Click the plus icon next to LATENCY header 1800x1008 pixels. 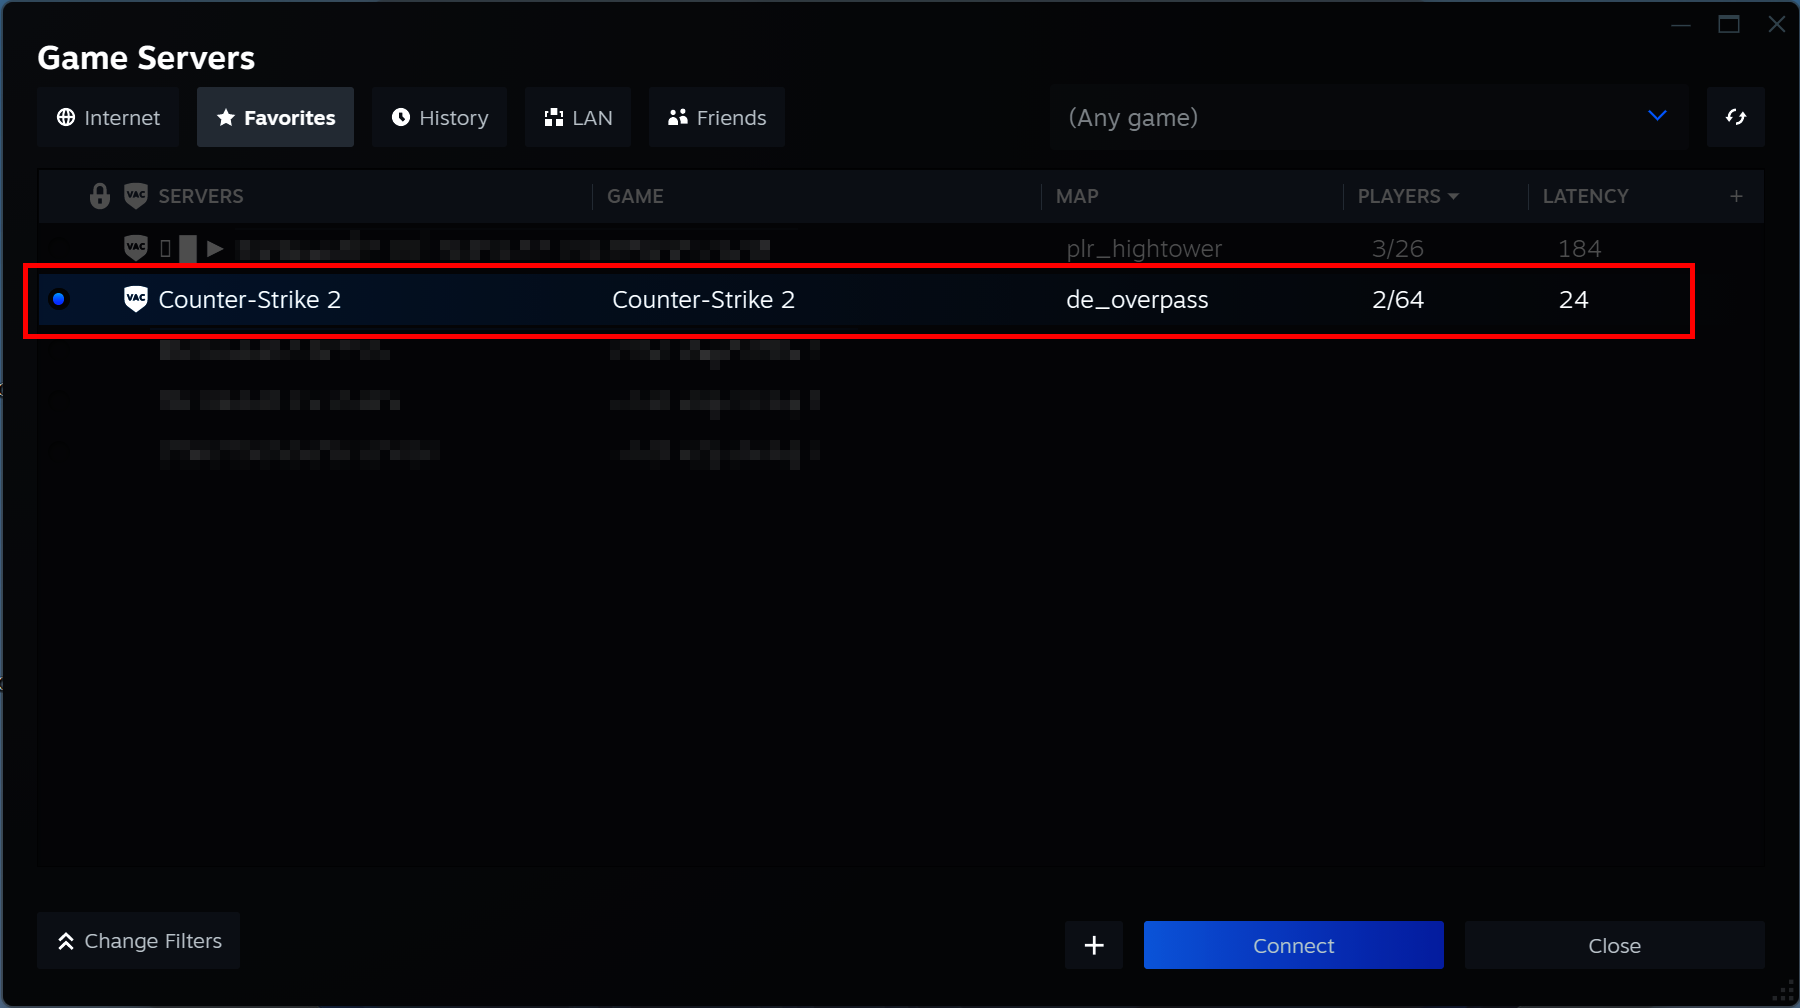1737,196
